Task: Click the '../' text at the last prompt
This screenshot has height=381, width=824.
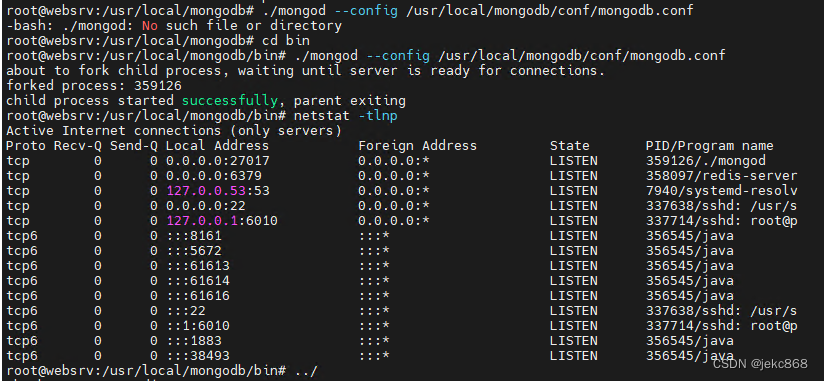Action: (306, 371)
